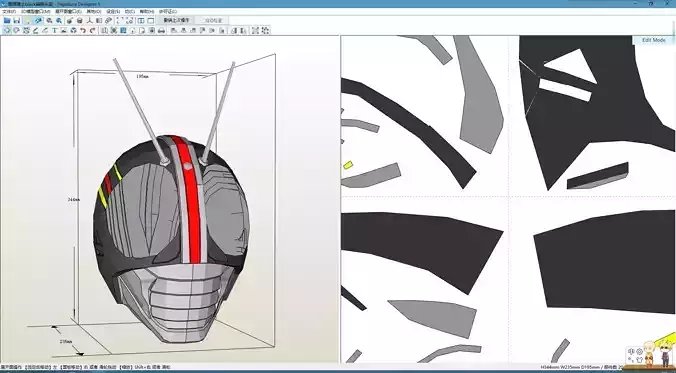Screen dimensions: 676x373
Task: Select the small yellow piece in the 2D pattern
Action: pos(348,164)
